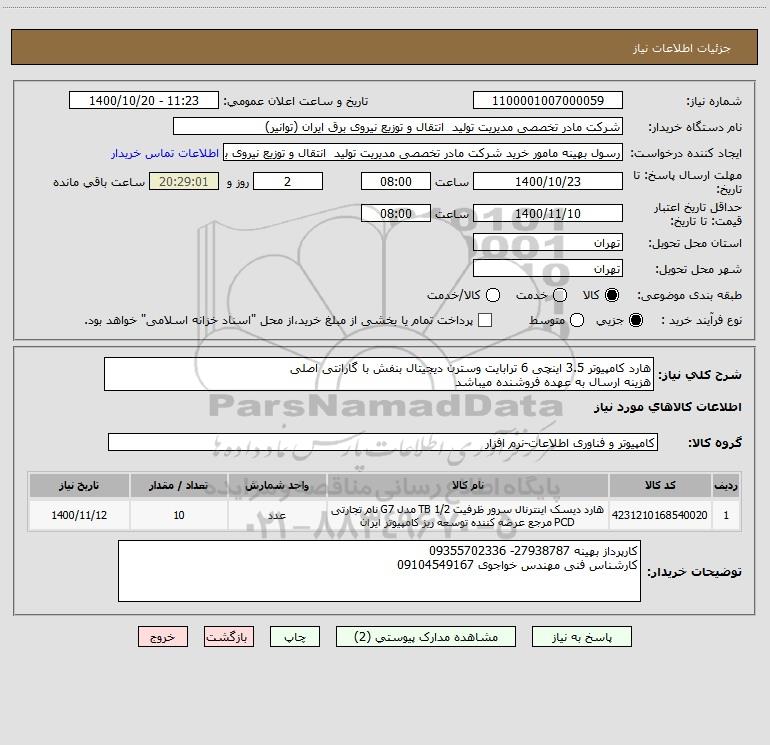This screenshot has height=745, width=770.
Task: Click the need date cell 1400/11/12
Action: point(79,515)
